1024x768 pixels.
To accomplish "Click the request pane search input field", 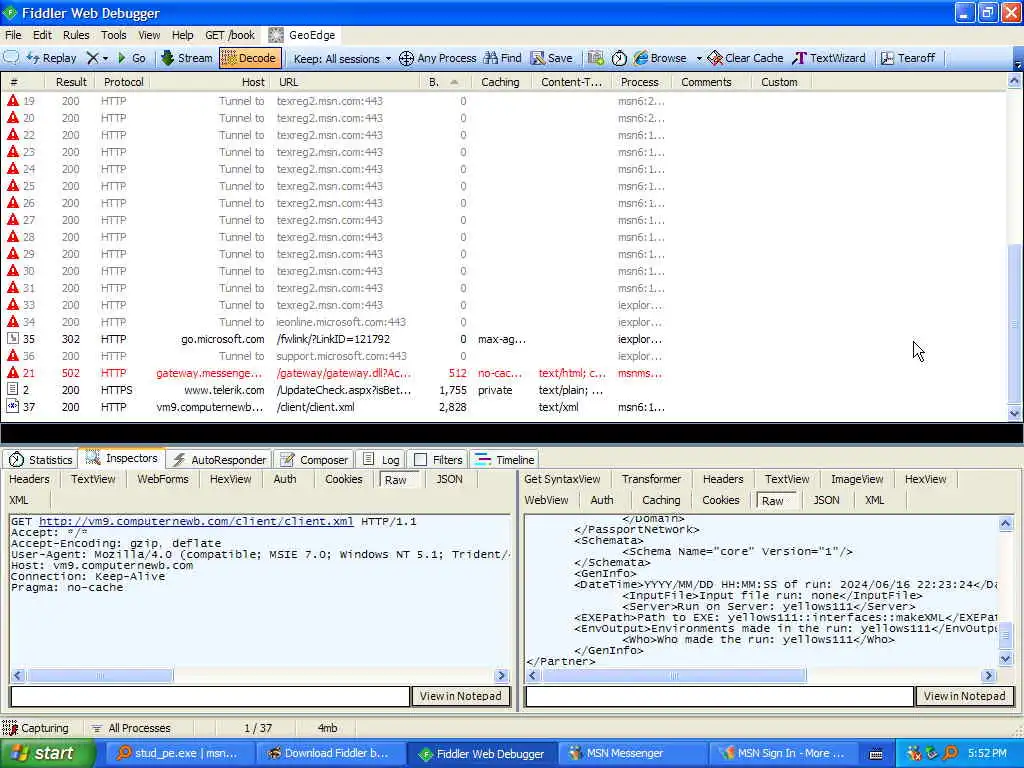I will 210,696.
